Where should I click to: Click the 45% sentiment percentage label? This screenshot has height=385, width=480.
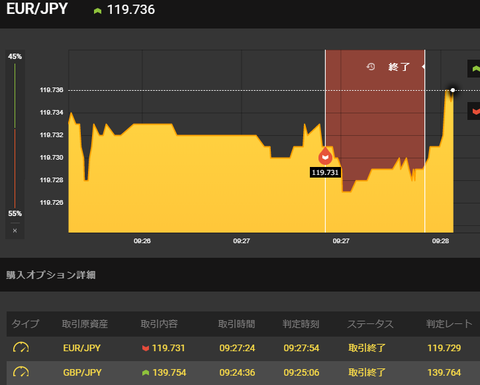point(15,56)
